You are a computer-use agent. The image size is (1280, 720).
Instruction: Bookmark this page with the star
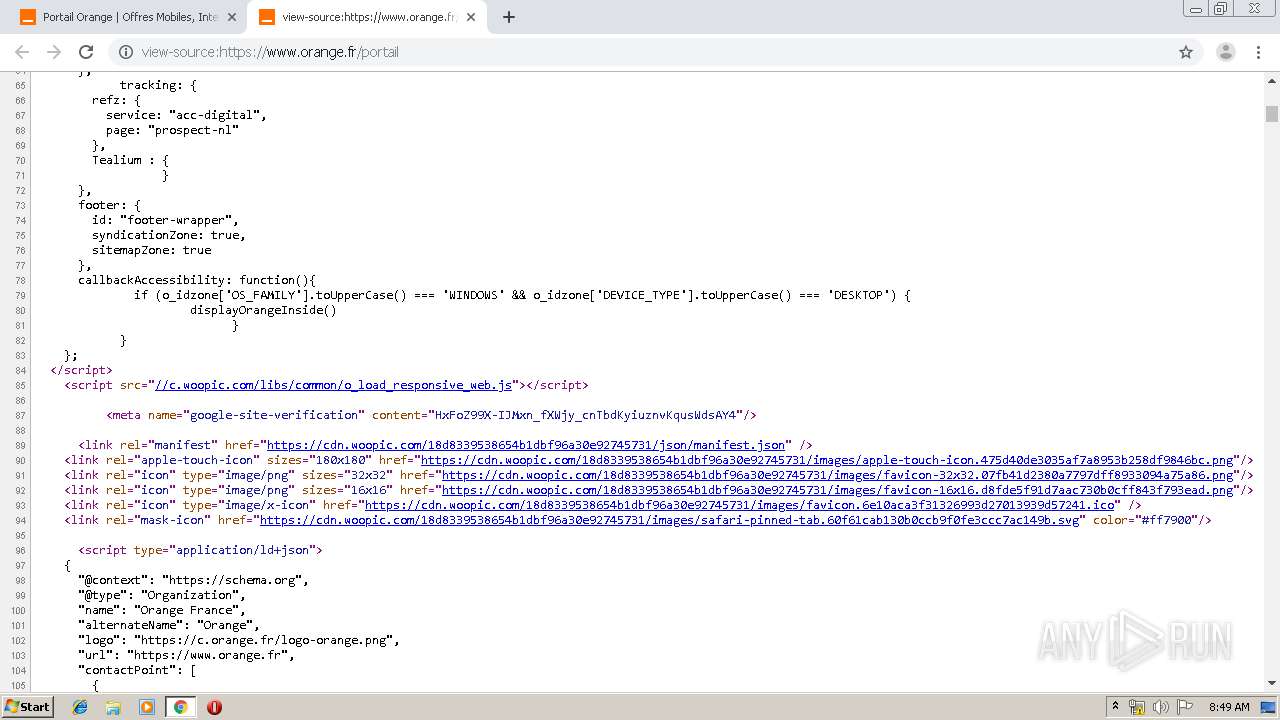1186,52
